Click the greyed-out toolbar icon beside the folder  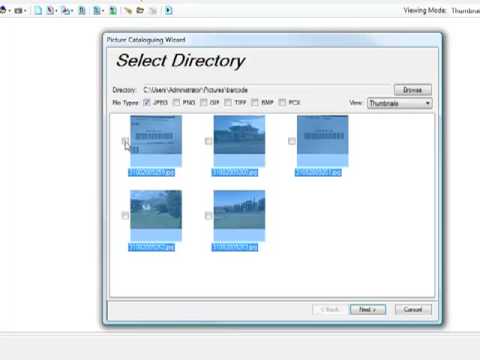tap(153, 11)
